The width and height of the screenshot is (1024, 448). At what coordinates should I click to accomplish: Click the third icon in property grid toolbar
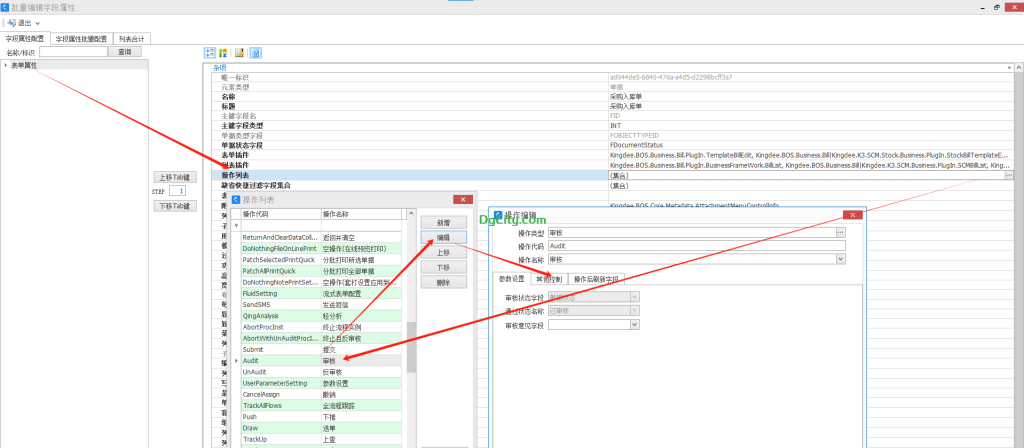[239, 52]
